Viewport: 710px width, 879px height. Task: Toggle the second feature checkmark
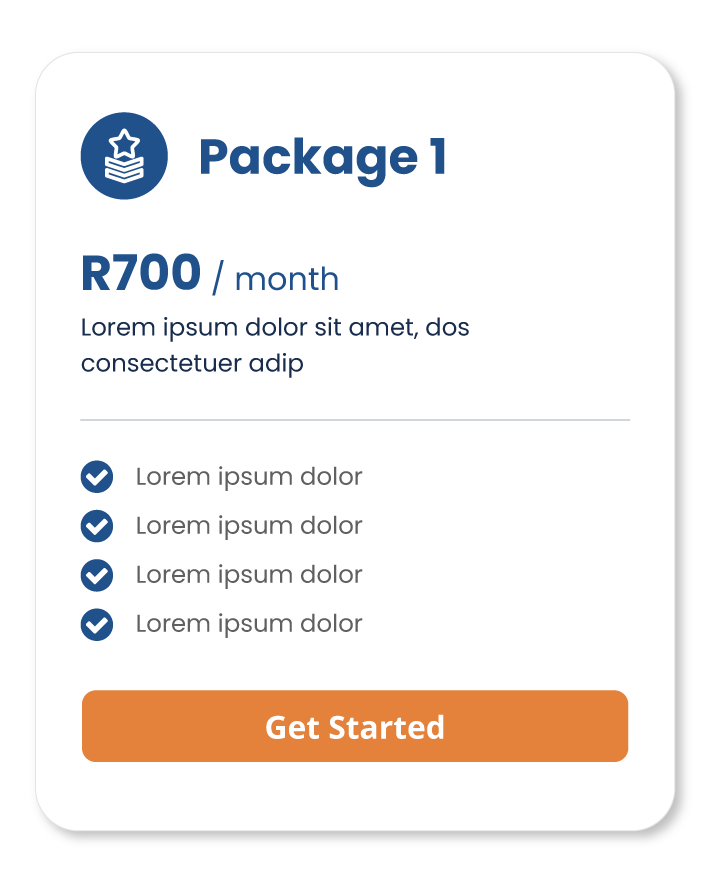pyautogui.click(x=97, y=526)
